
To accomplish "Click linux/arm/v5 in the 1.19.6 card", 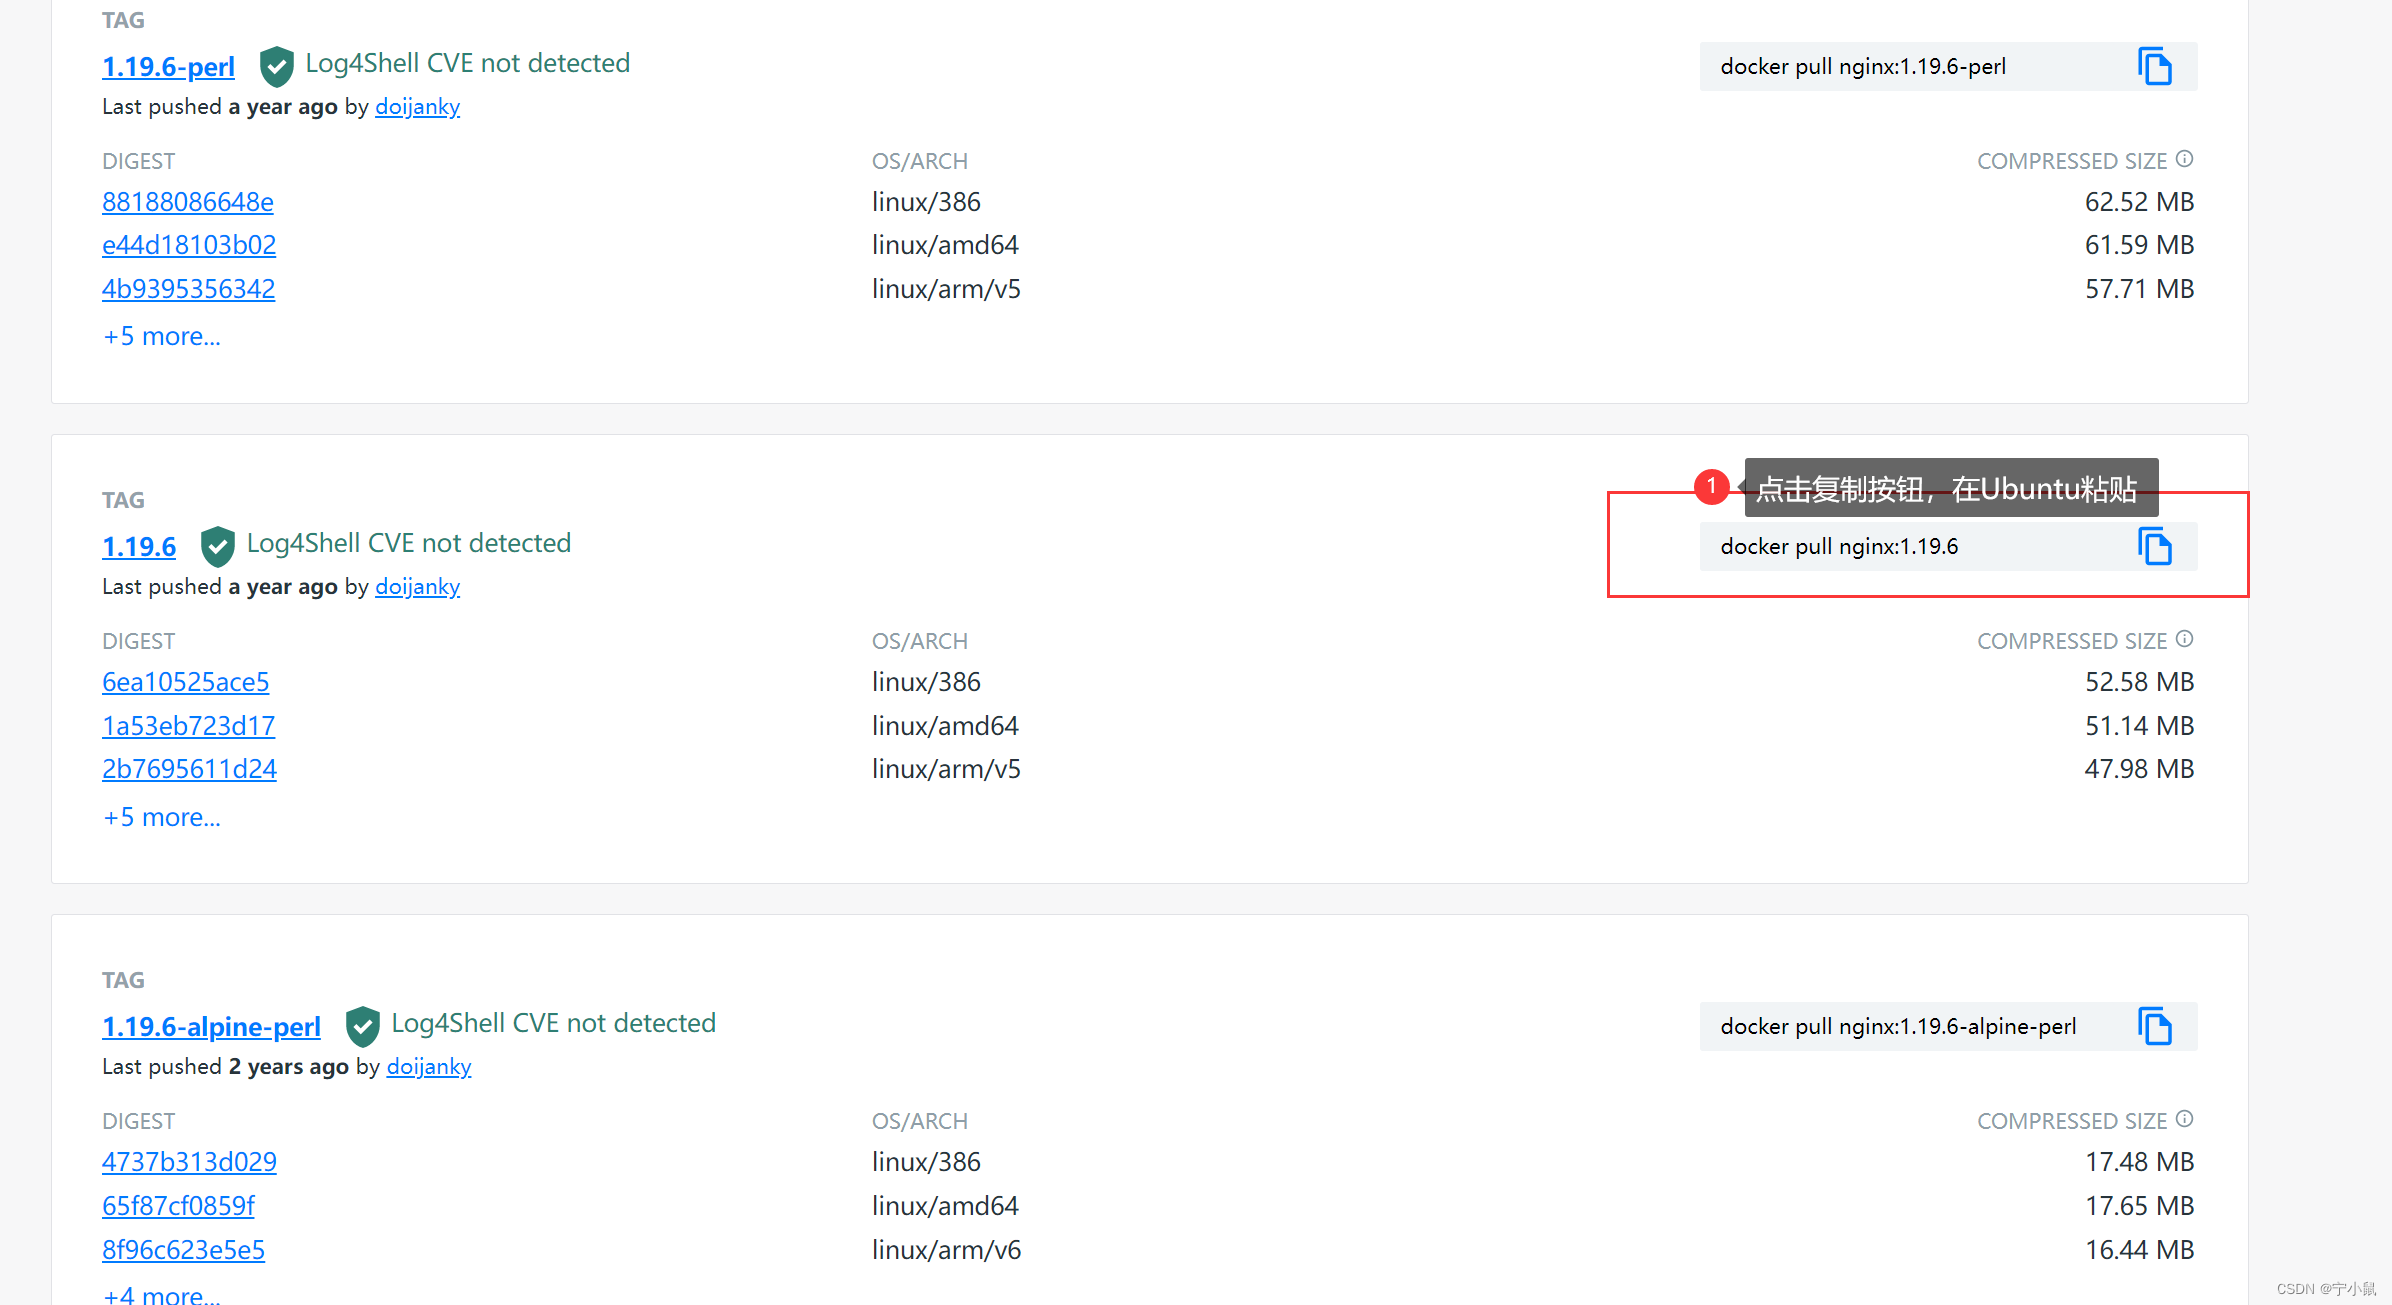I will [946, 769].
